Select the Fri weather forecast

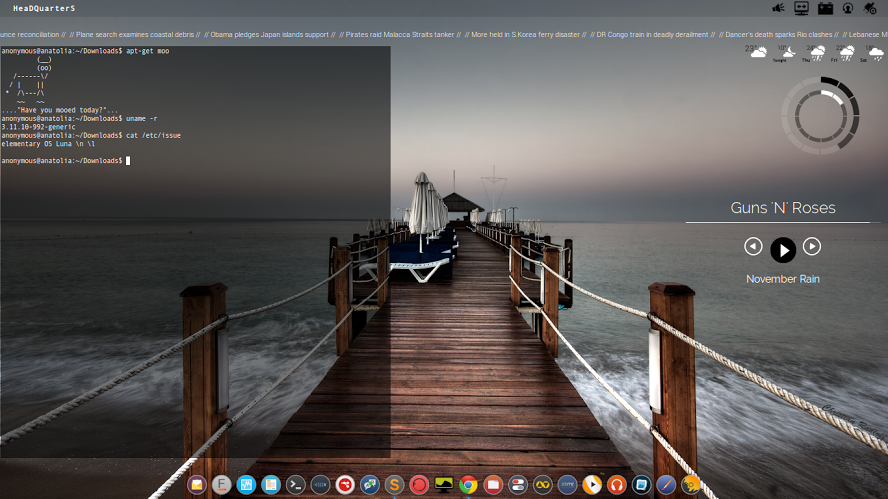[x=843, y=54]
